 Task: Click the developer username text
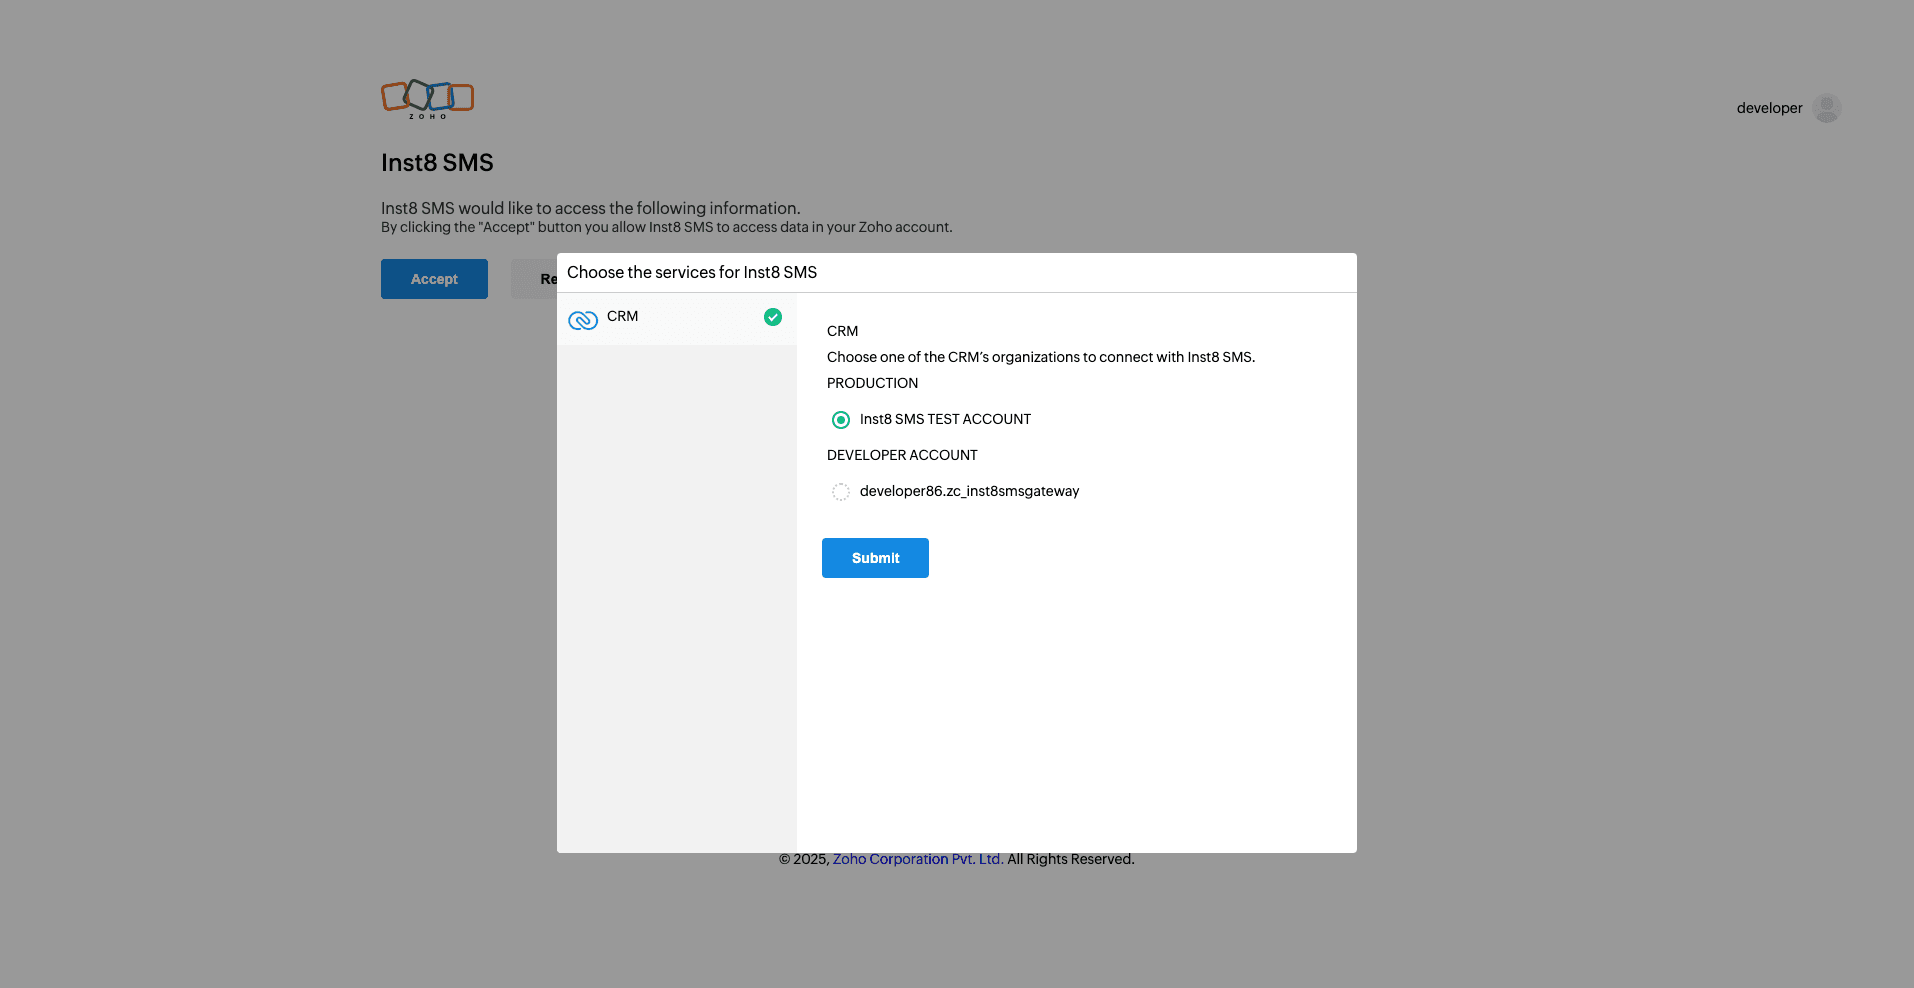pos(1769,108)
